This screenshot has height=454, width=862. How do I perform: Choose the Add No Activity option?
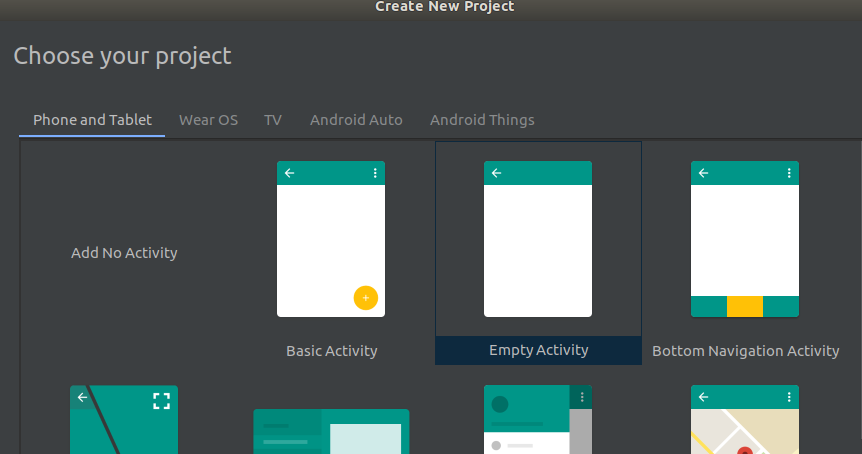pos(124,253)
